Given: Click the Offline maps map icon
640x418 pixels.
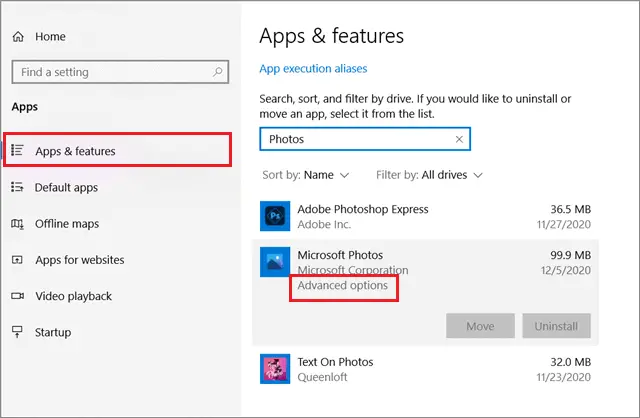Looking at the screenshot, I should point(17,224).
